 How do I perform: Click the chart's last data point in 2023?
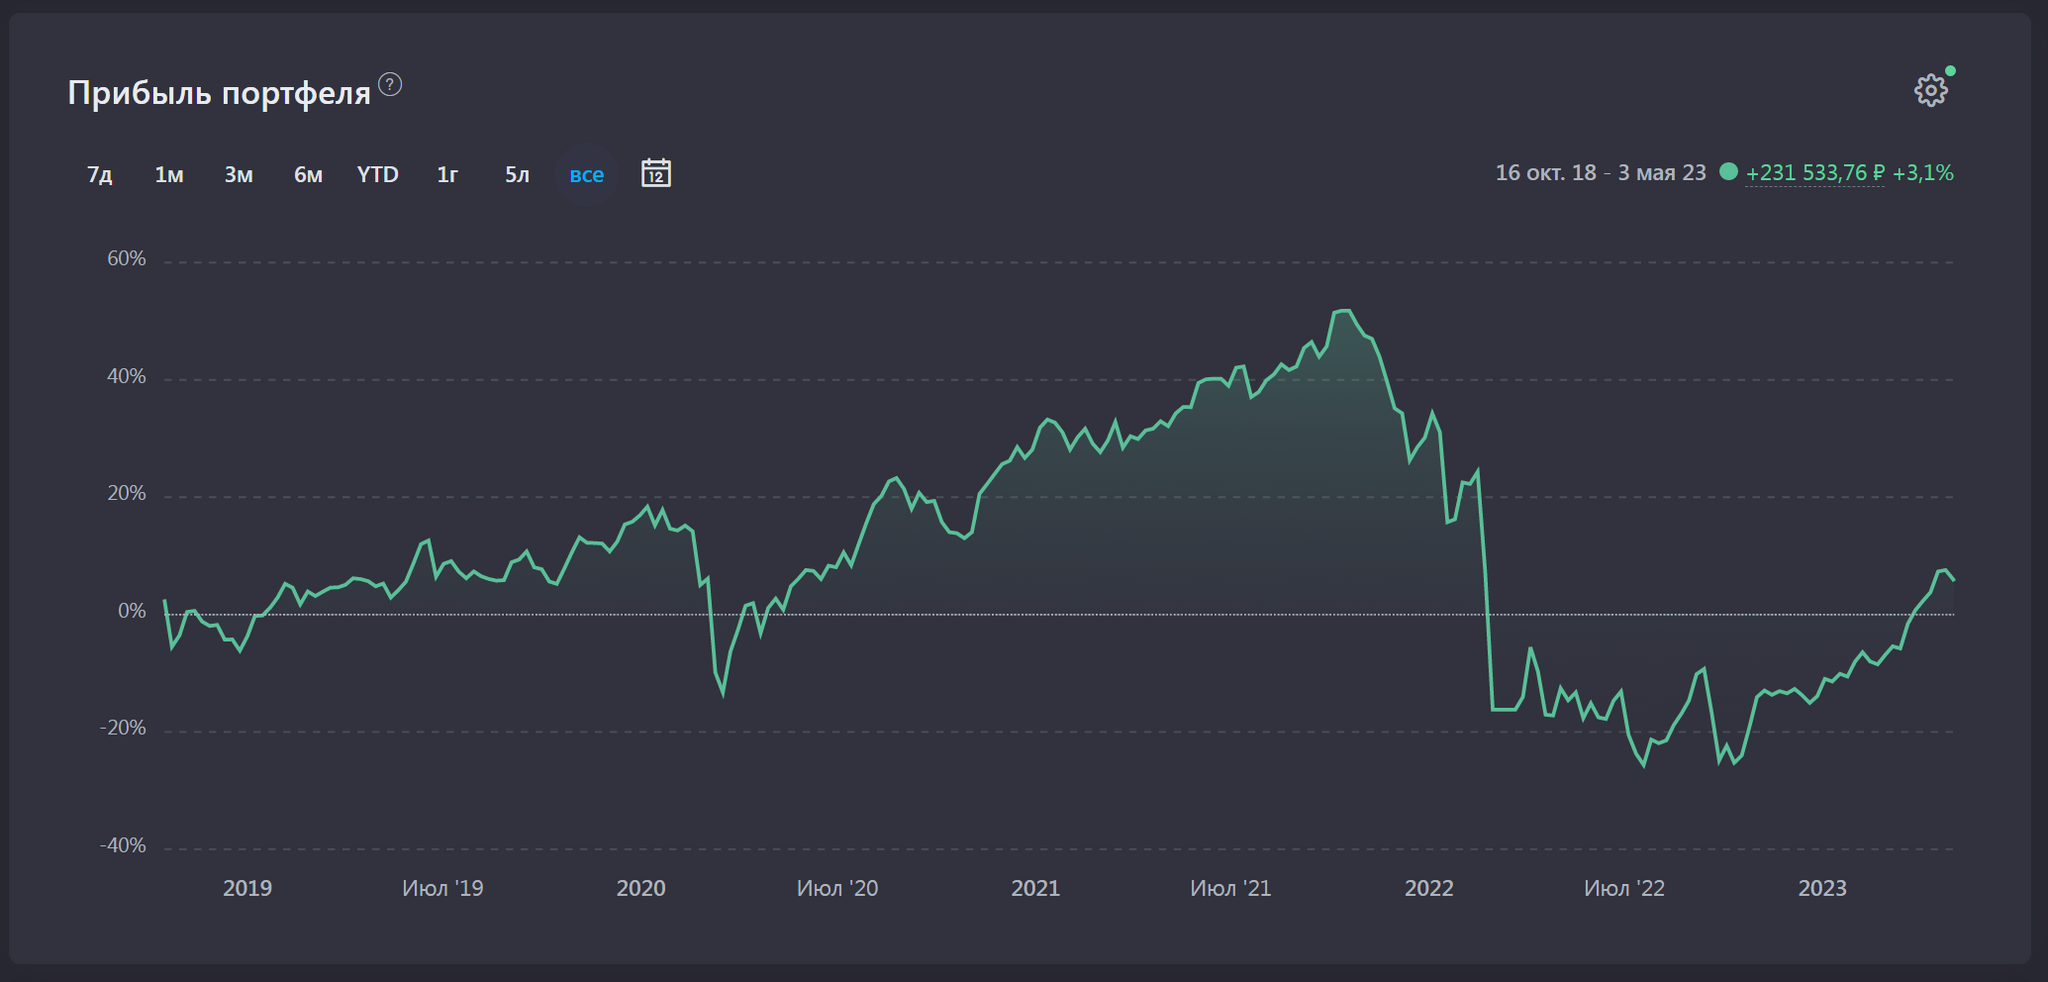tap(1953, 580)
